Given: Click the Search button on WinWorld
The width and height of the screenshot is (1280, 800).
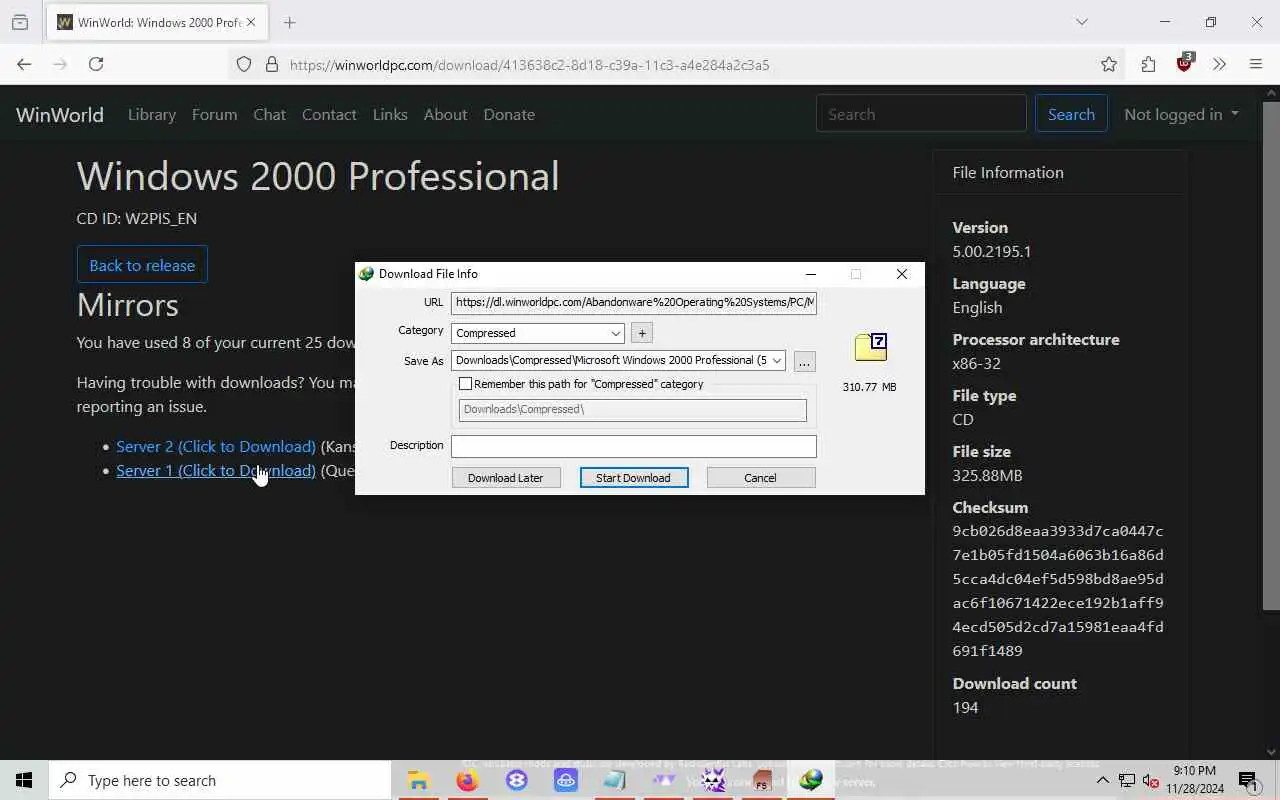Looking at the screenshot, I should [1071, 114].
